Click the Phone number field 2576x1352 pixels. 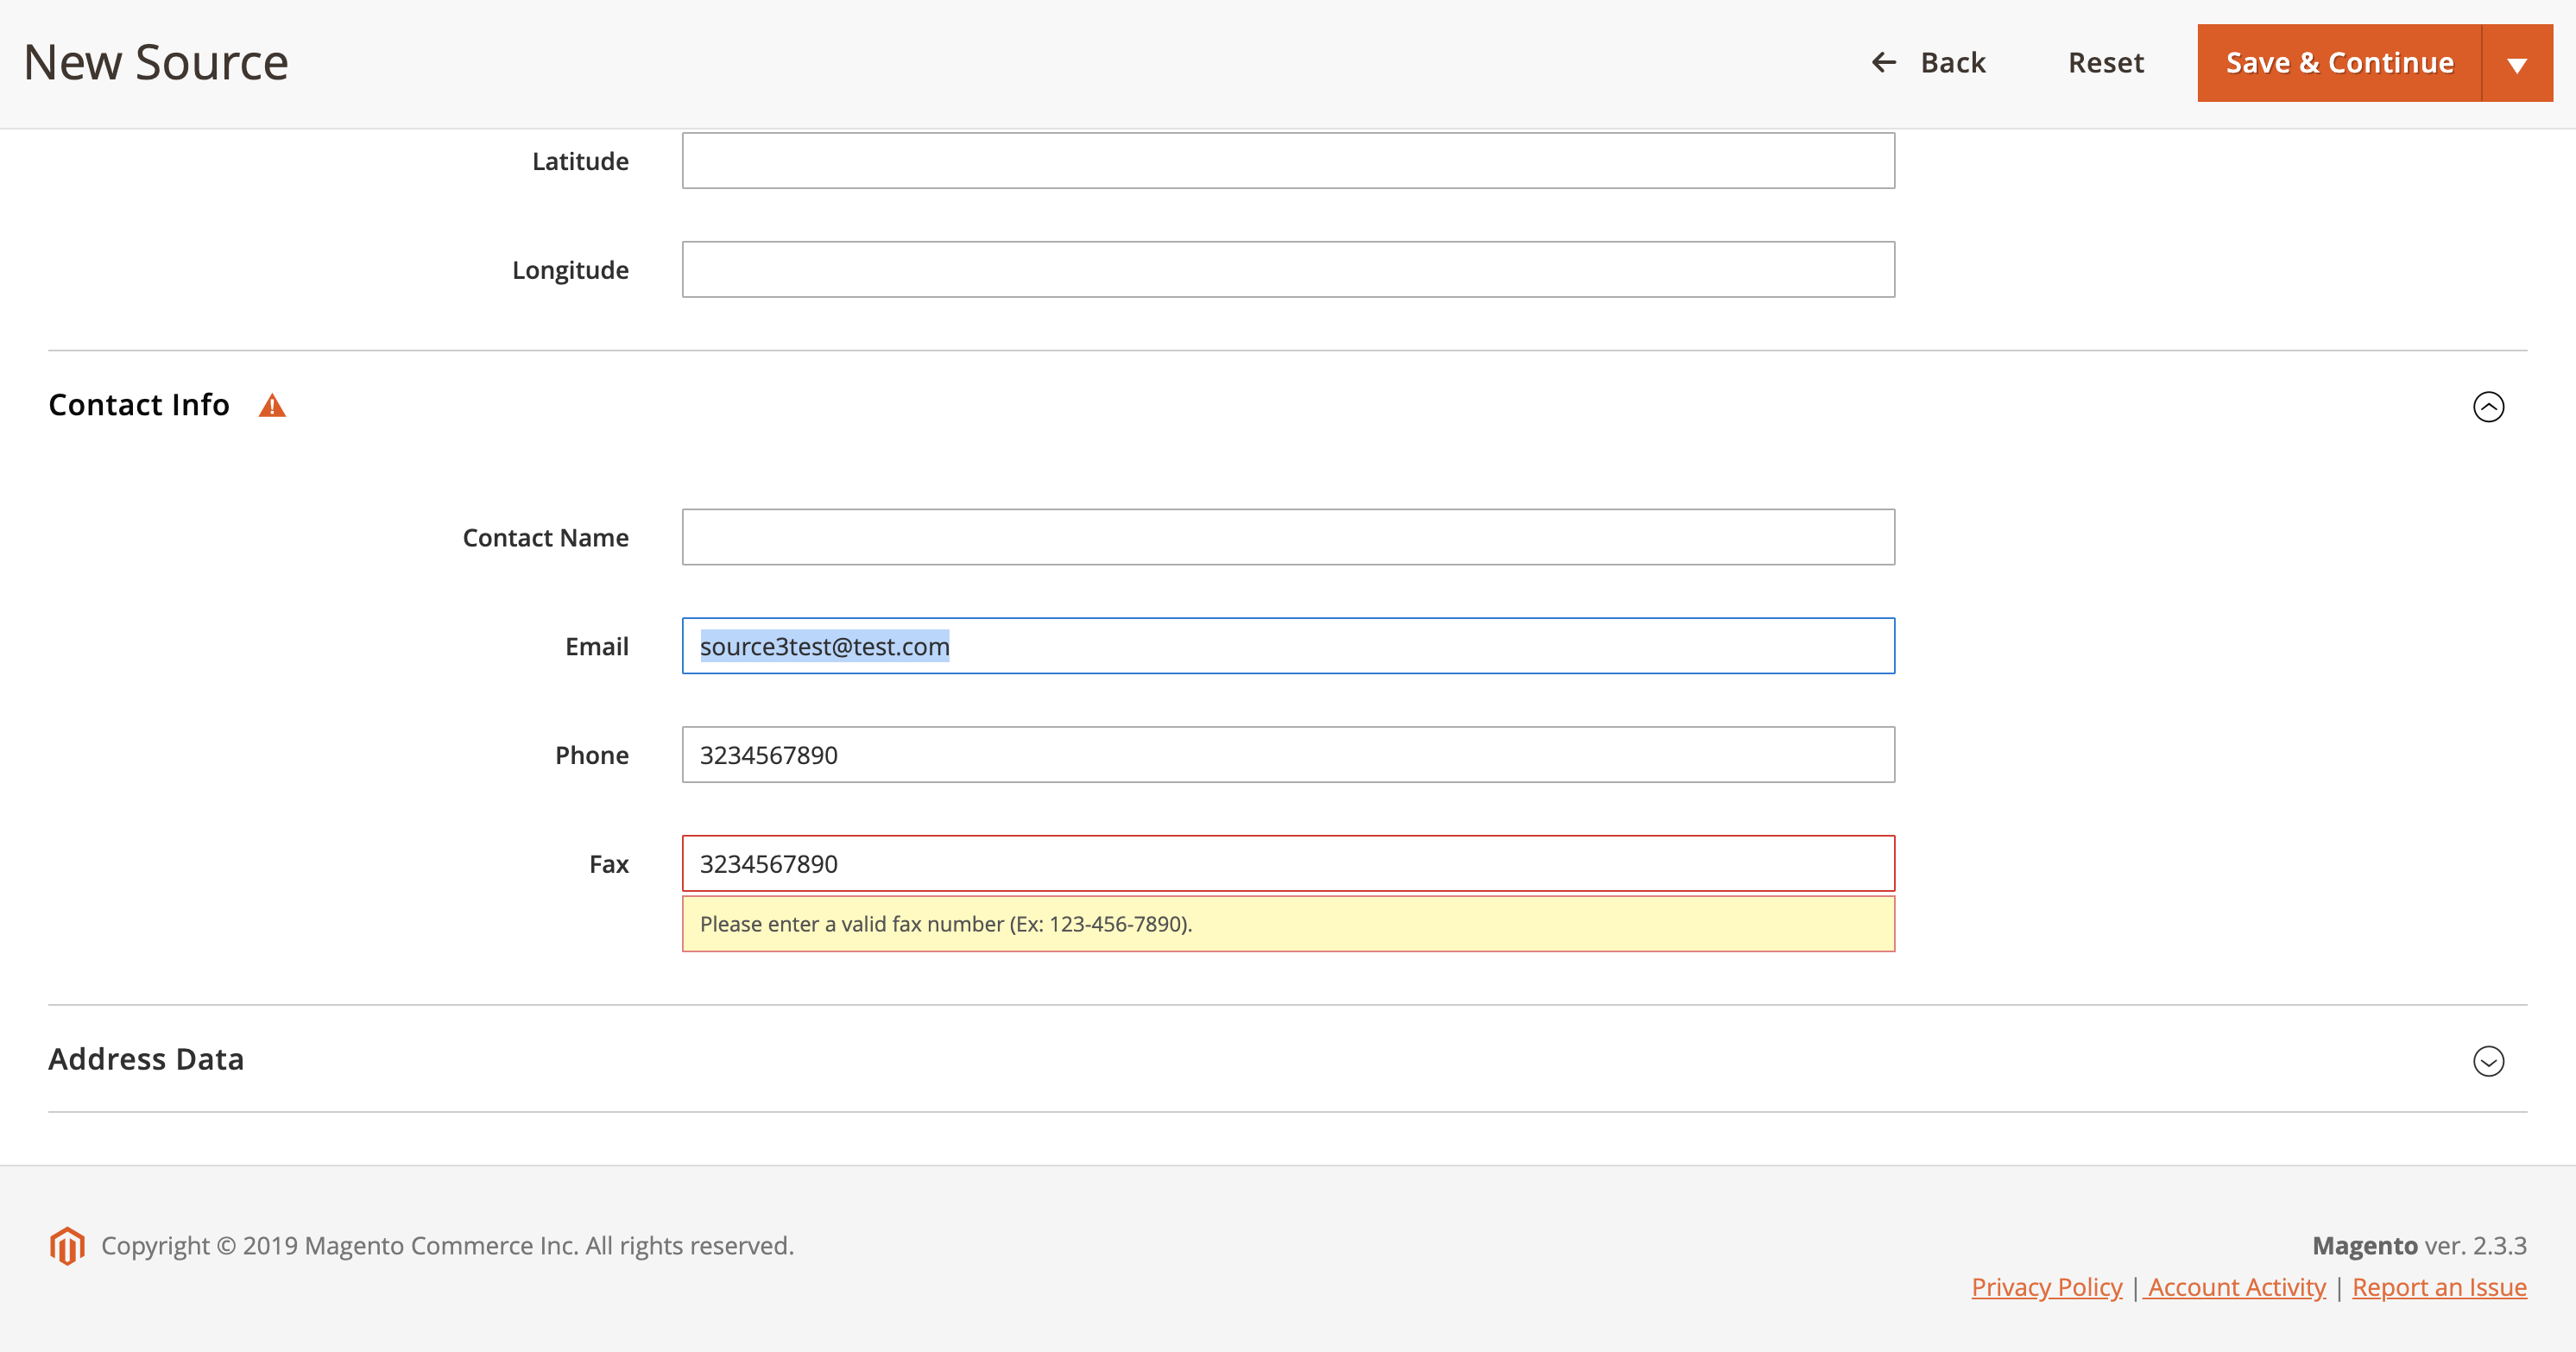(1288, 755)
